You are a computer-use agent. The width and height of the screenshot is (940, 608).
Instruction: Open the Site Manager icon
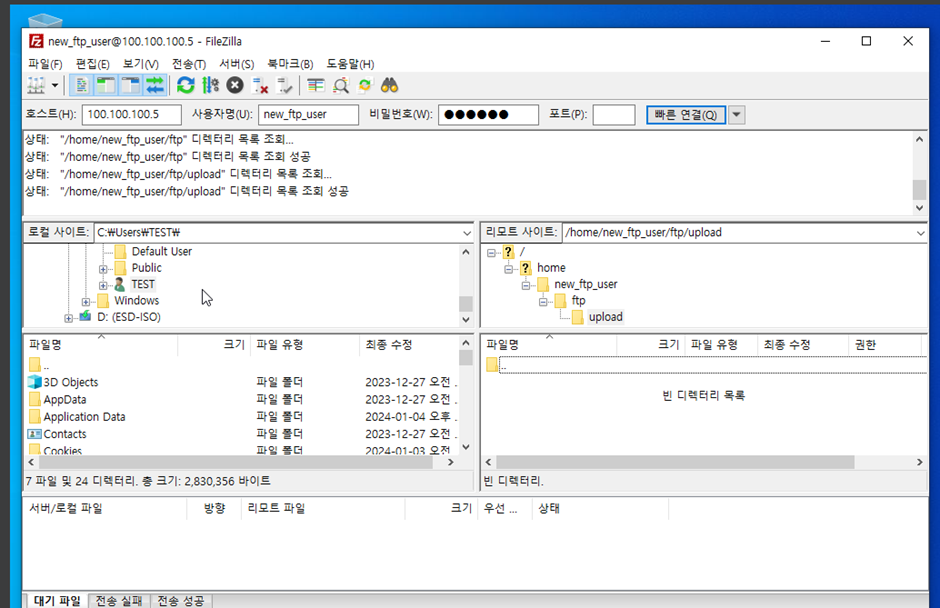pyautogui.click(x=36, y=86)
